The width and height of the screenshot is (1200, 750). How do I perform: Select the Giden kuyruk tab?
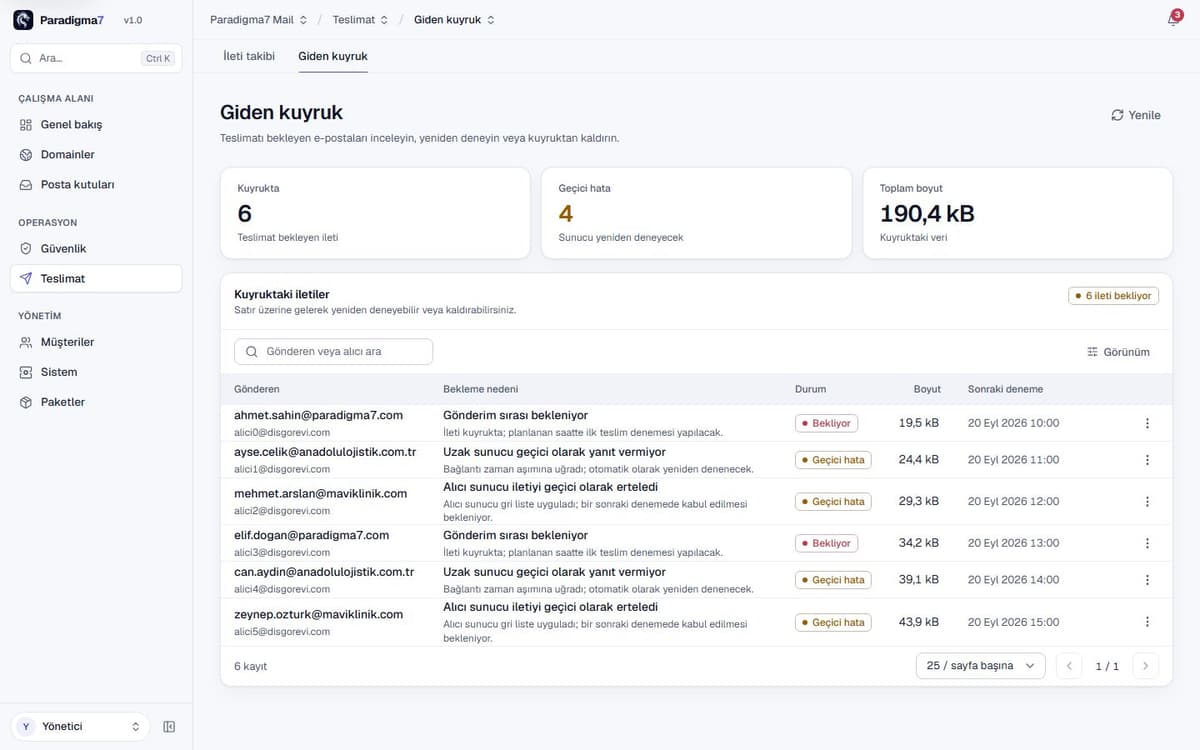333,56
